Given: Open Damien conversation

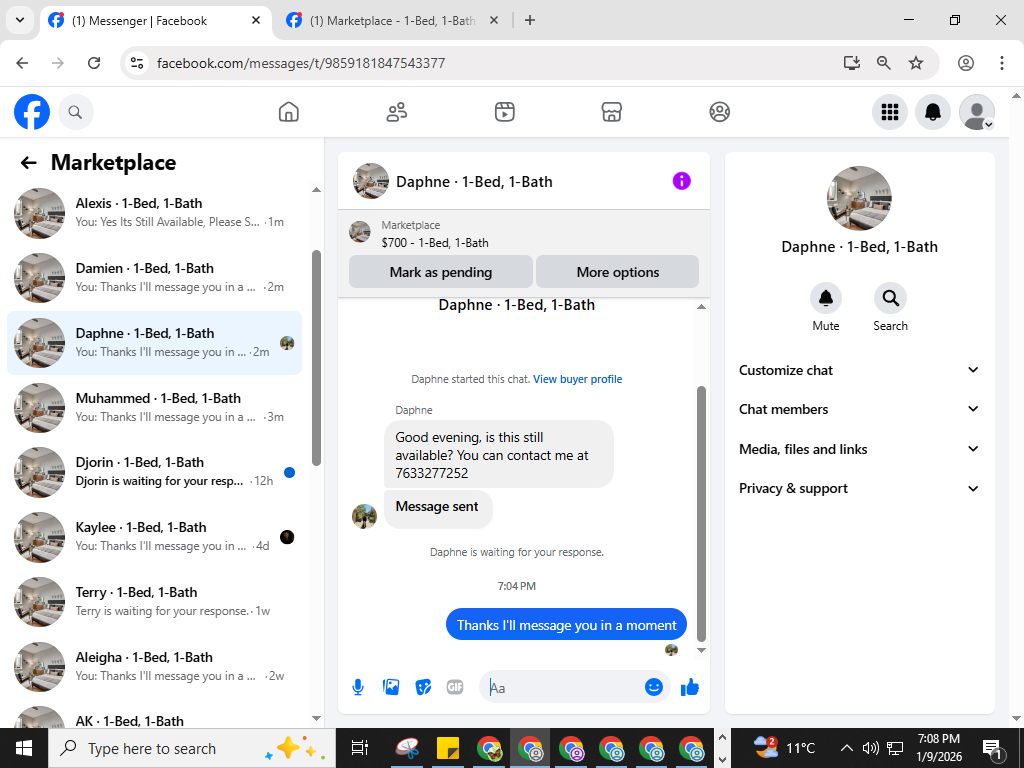Looking at the screenshot, I should (x=154, y=278).
